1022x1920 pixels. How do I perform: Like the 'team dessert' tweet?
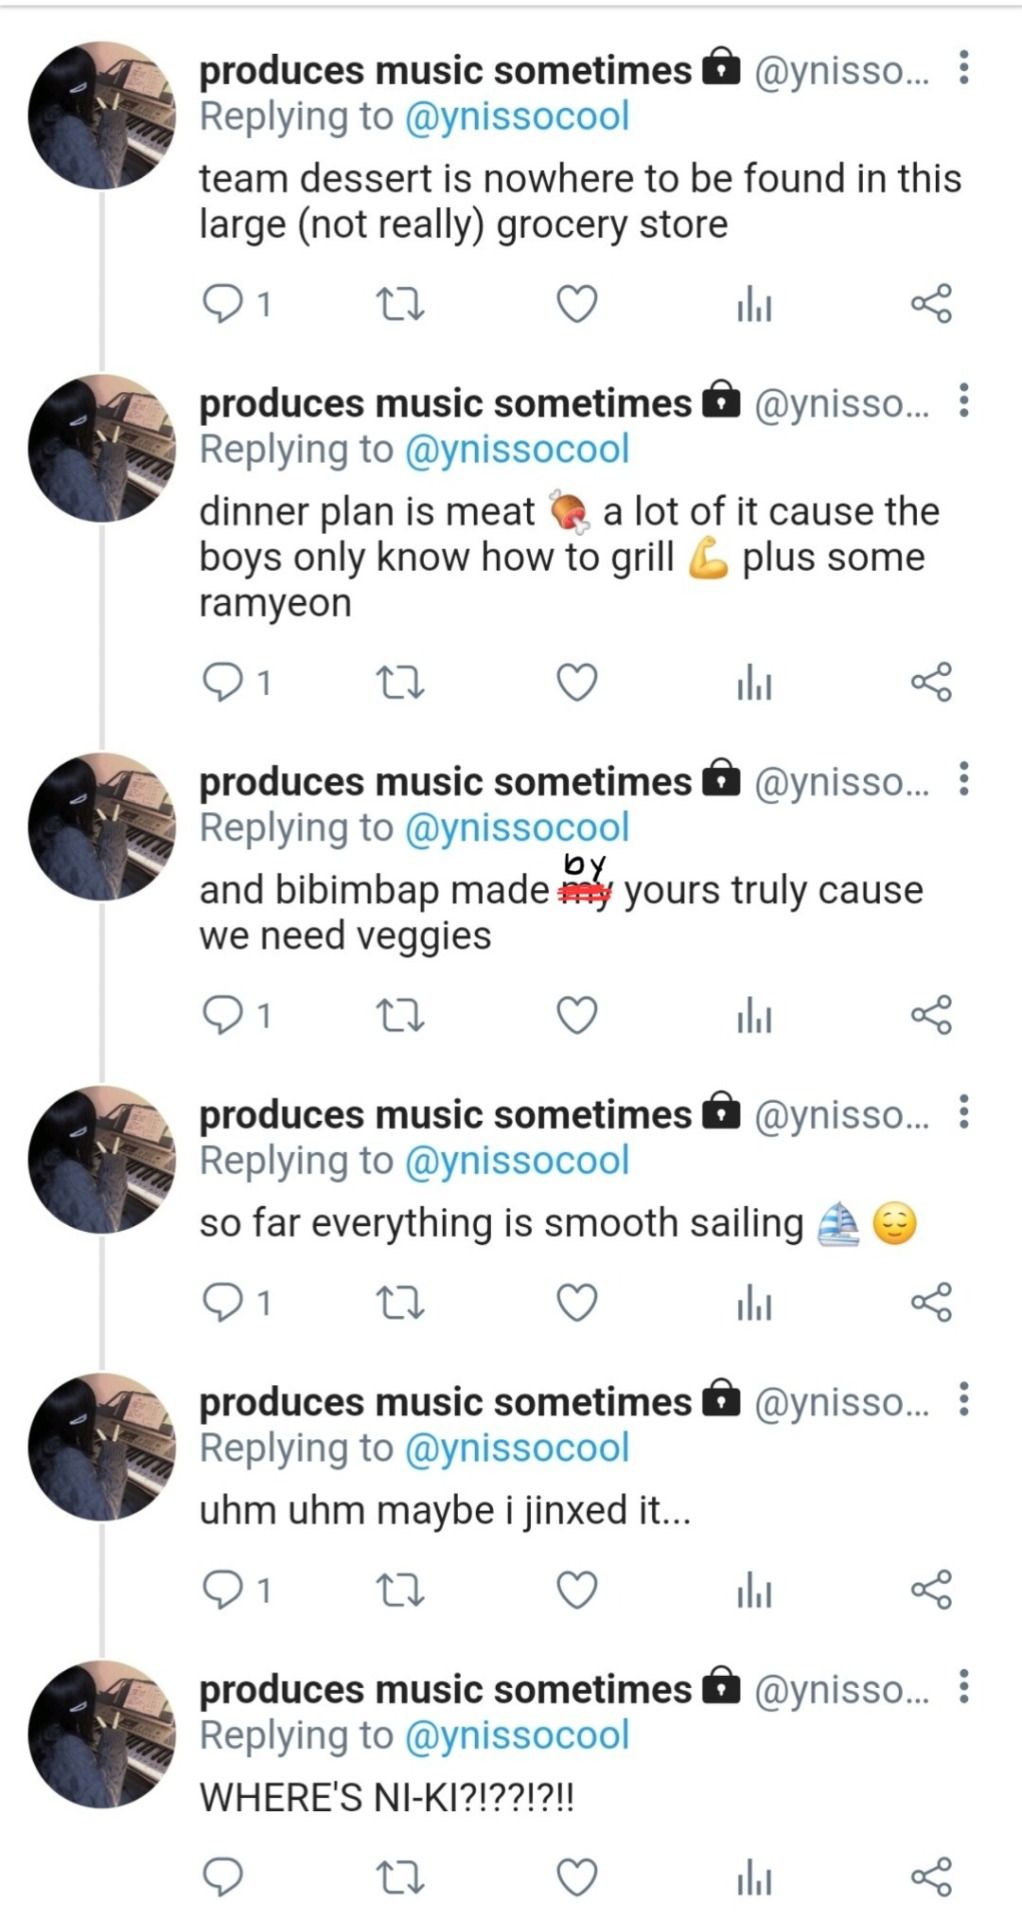(x=576, y=304)
